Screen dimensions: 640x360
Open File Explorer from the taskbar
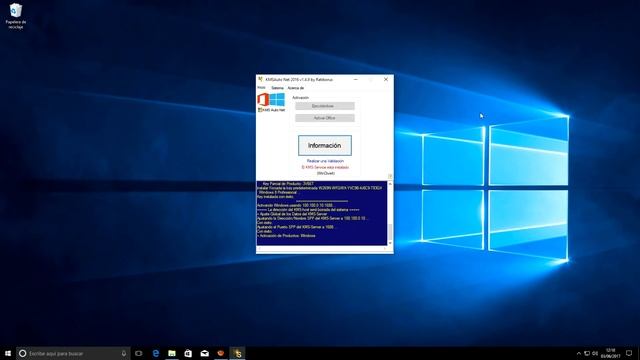172,353
